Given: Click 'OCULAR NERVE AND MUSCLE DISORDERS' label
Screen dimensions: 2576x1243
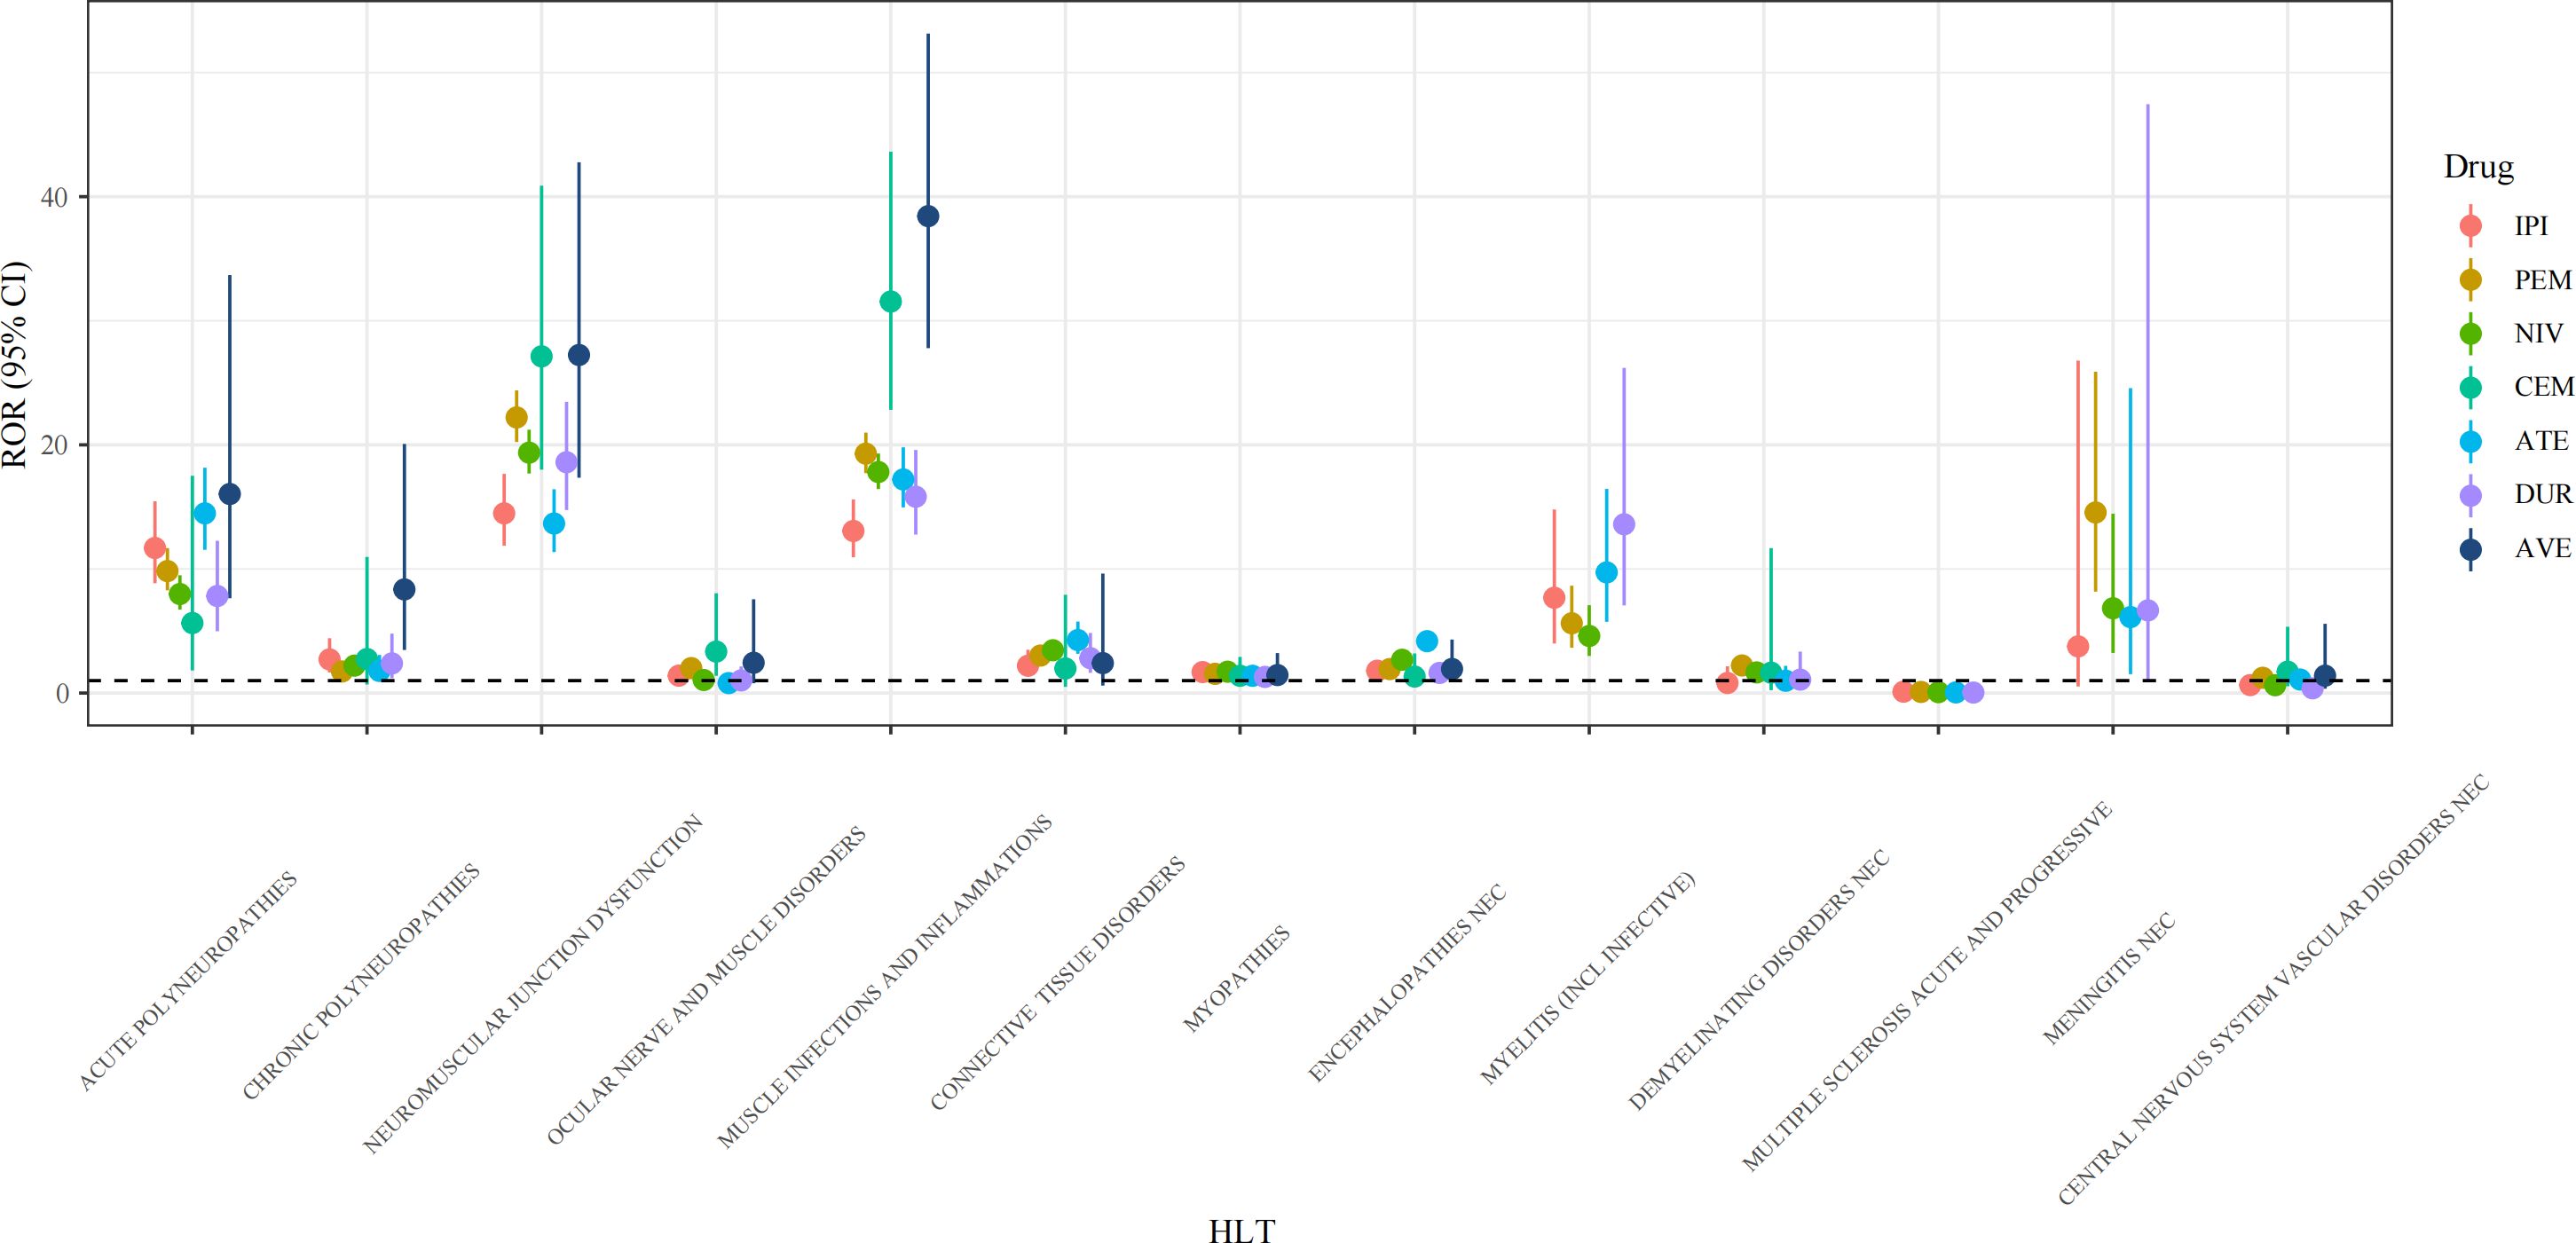Looking at the screenshot, I should click(x=706, y=986).
